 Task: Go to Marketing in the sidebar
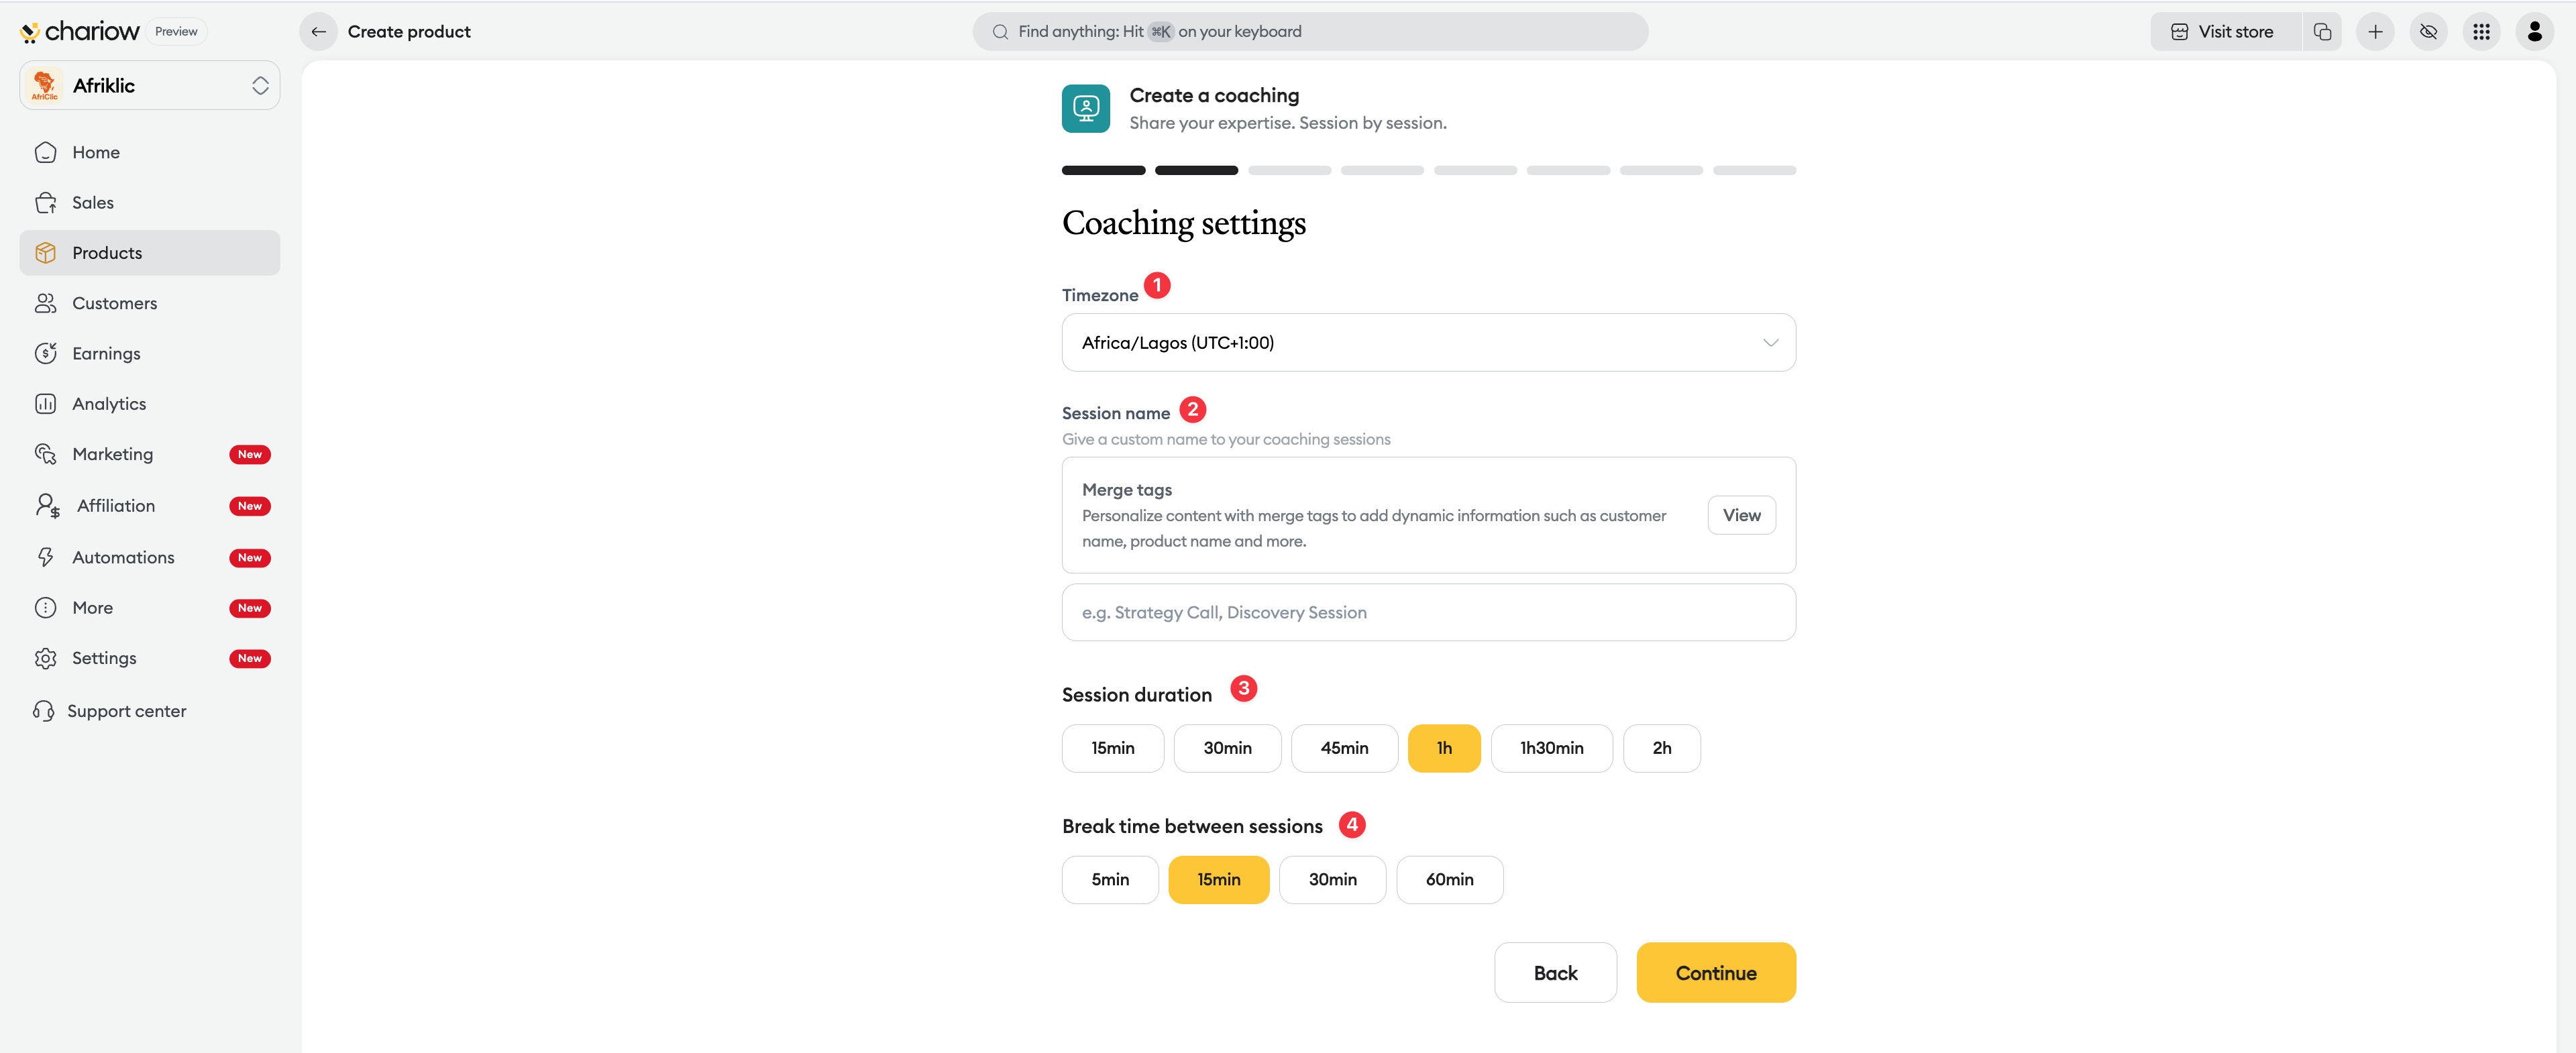(x=112, y=454)
